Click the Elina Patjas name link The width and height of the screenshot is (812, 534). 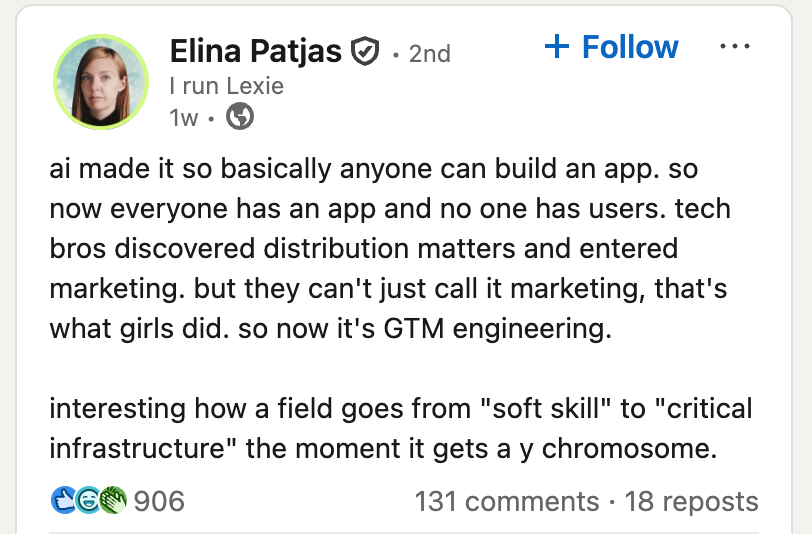coord(256,51)
